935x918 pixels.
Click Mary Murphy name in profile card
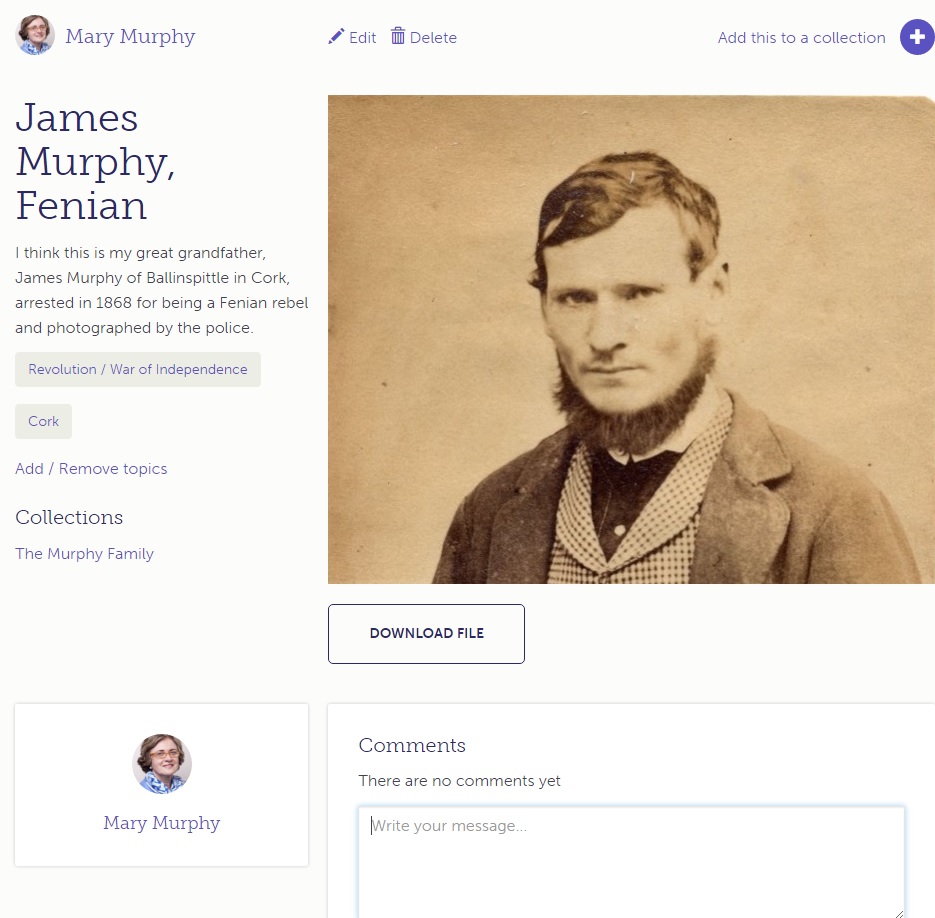pyautogui.click(x=162, y=823)
